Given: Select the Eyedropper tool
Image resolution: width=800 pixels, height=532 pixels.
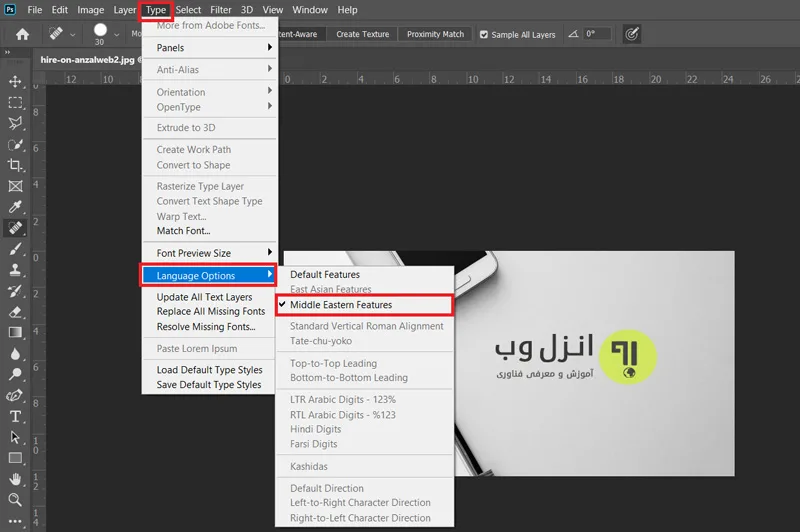Looking at the screenshot, I should tap(15, 207).
